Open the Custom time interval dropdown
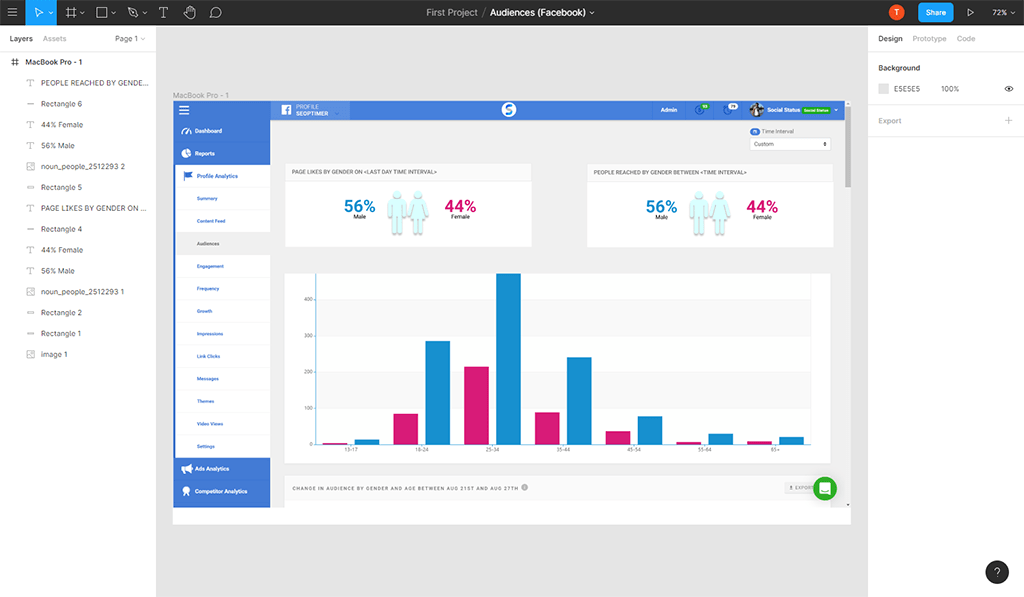Image resolution: width=1024 pixels, height=597 pixels. 790,144
